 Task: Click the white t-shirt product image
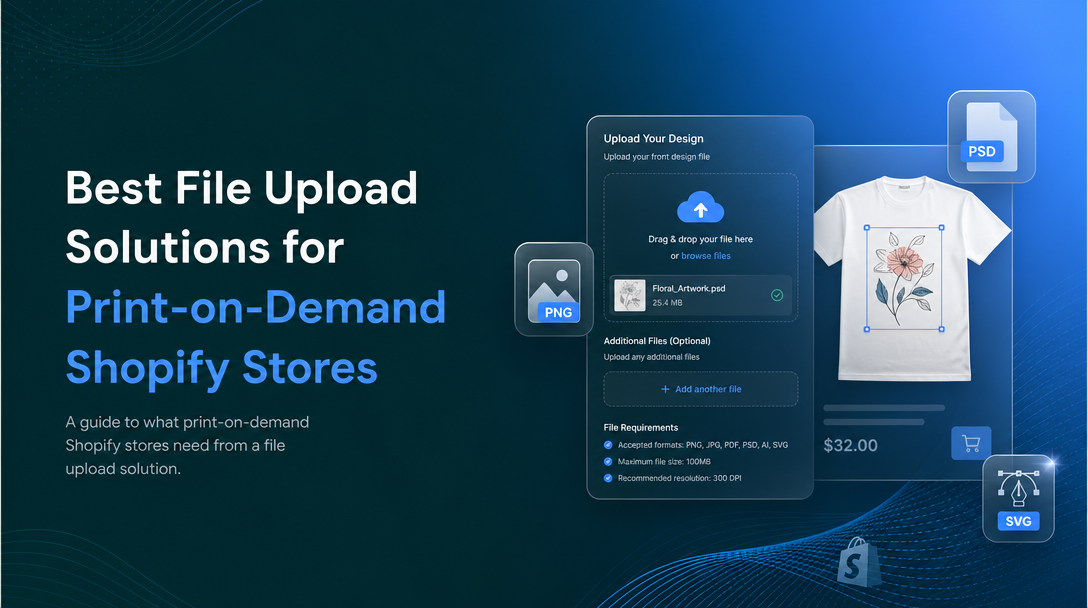tap(911, 278)
